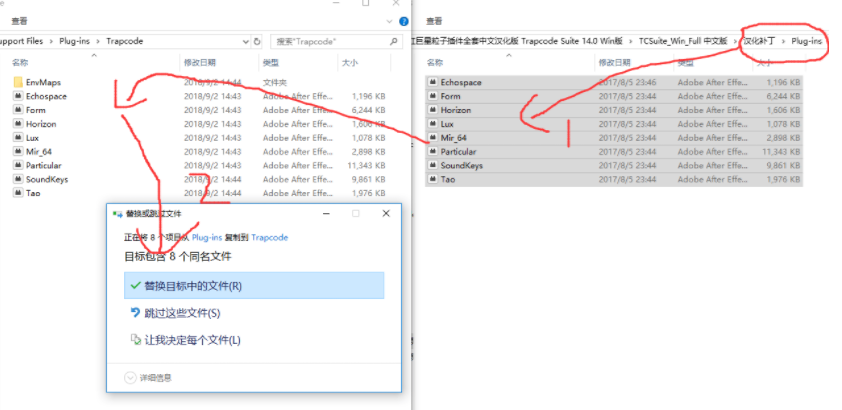Click Horizon plugin icon in 汉化补丁 Plug-ins window
The image size is (842, 410).
(432, 110)
